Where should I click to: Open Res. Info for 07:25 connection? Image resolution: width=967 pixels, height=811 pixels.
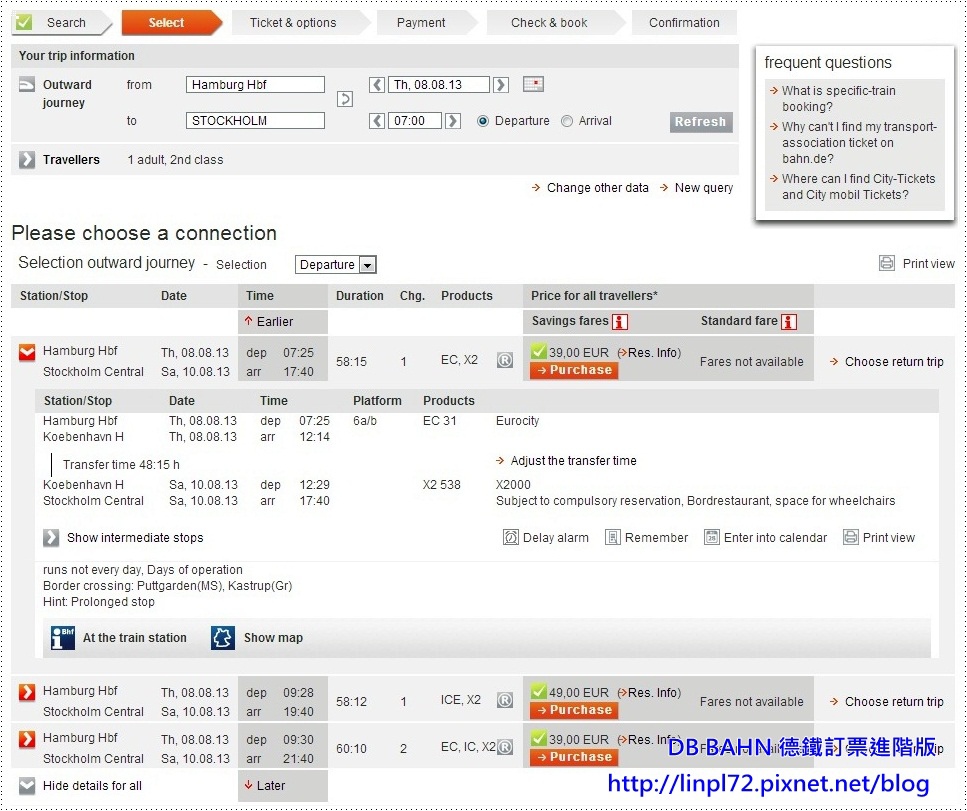point(649,353)
